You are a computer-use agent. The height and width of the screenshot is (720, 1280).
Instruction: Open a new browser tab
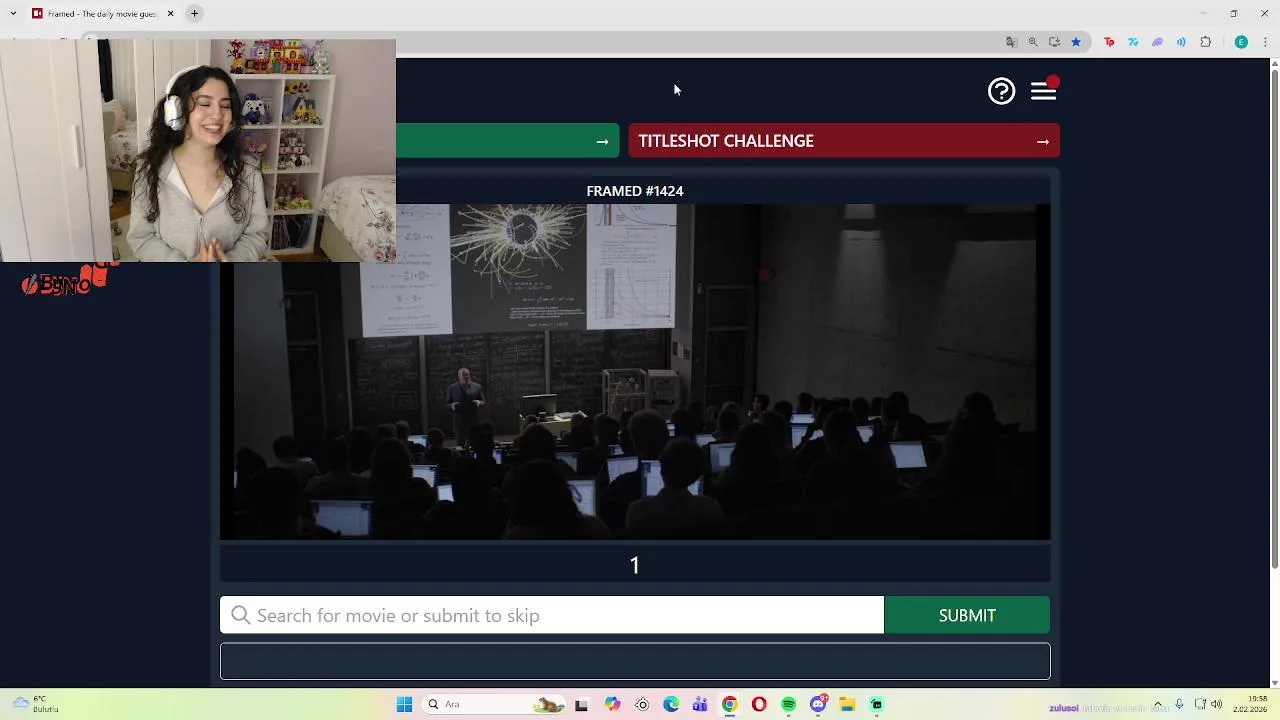[x=195, y=13]
